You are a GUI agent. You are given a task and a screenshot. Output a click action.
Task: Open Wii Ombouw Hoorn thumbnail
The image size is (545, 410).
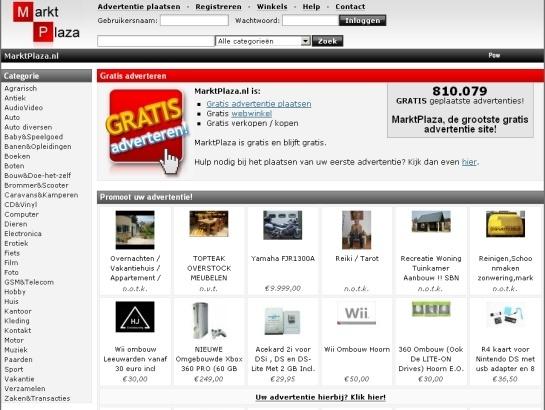[356, 313]
